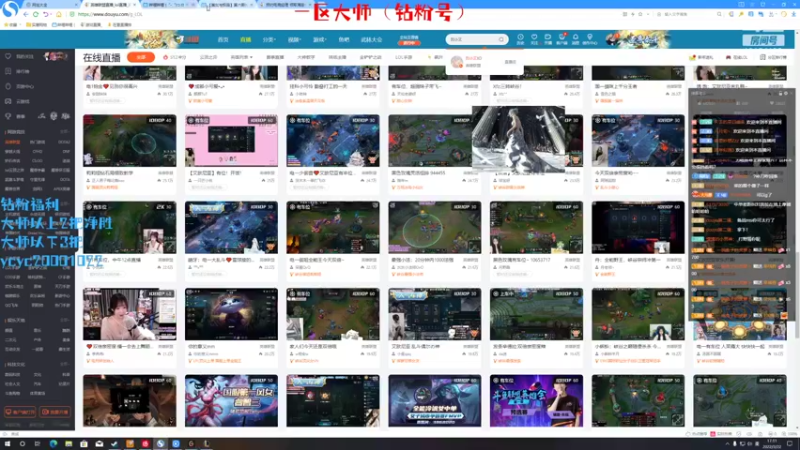Image resolution: width=800 pixels, height=450 pixels.
Task: Click the DOTA2 sidebar category link
Action: 64,142
